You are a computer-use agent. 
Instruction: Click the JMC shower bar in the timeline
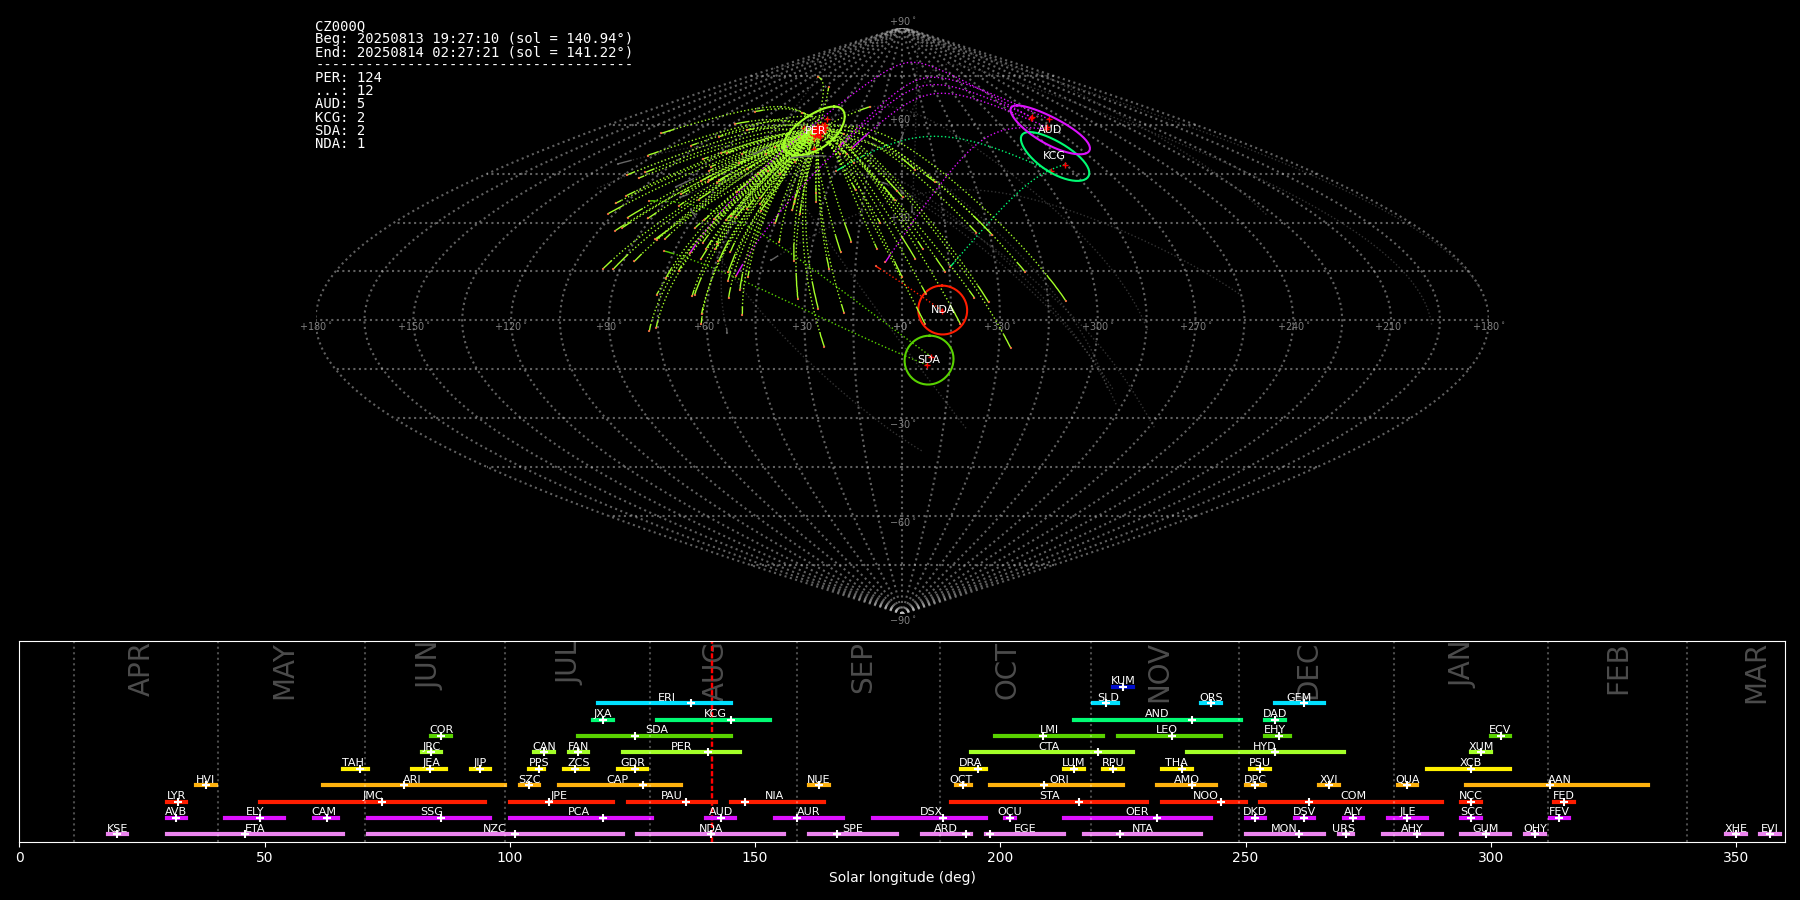pyautogui.click(x=372, y=802)
